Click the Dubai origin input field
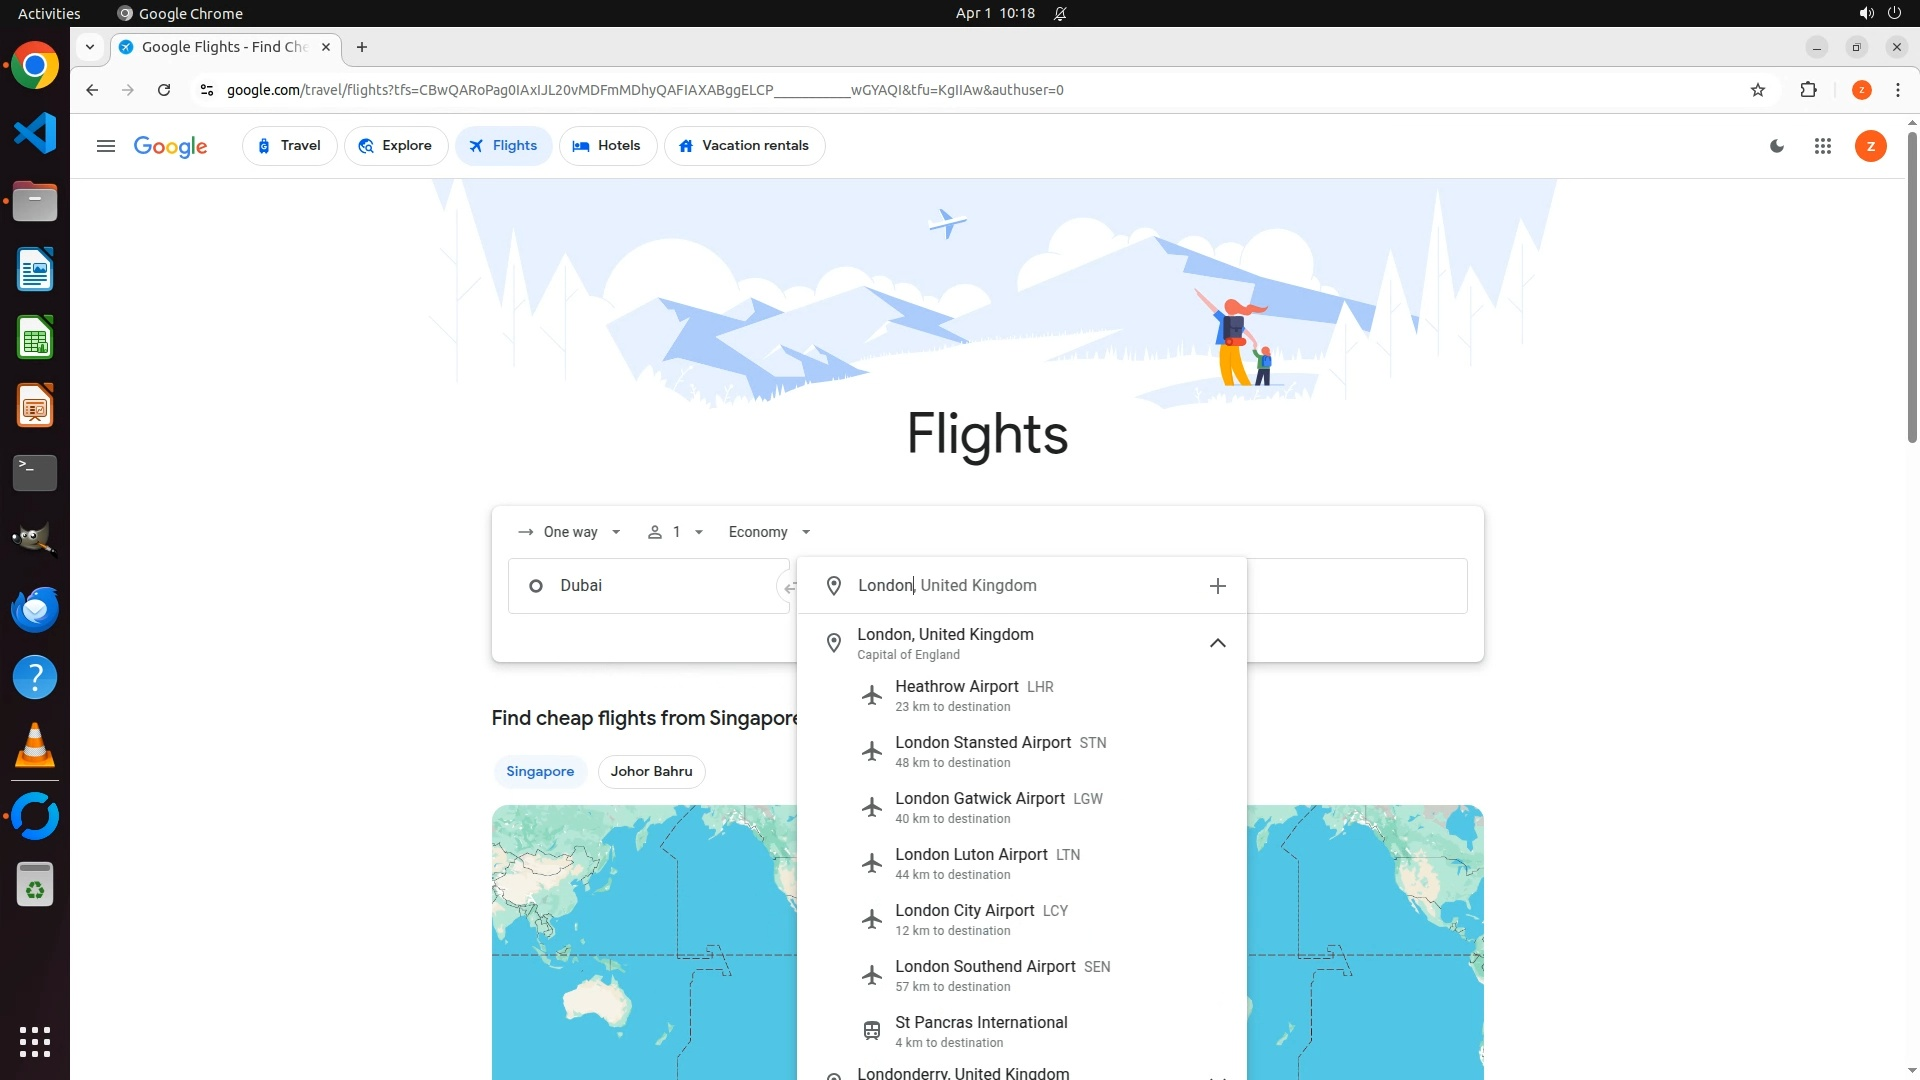Viewport: 1920px width, 1080px height. [640, 586]
